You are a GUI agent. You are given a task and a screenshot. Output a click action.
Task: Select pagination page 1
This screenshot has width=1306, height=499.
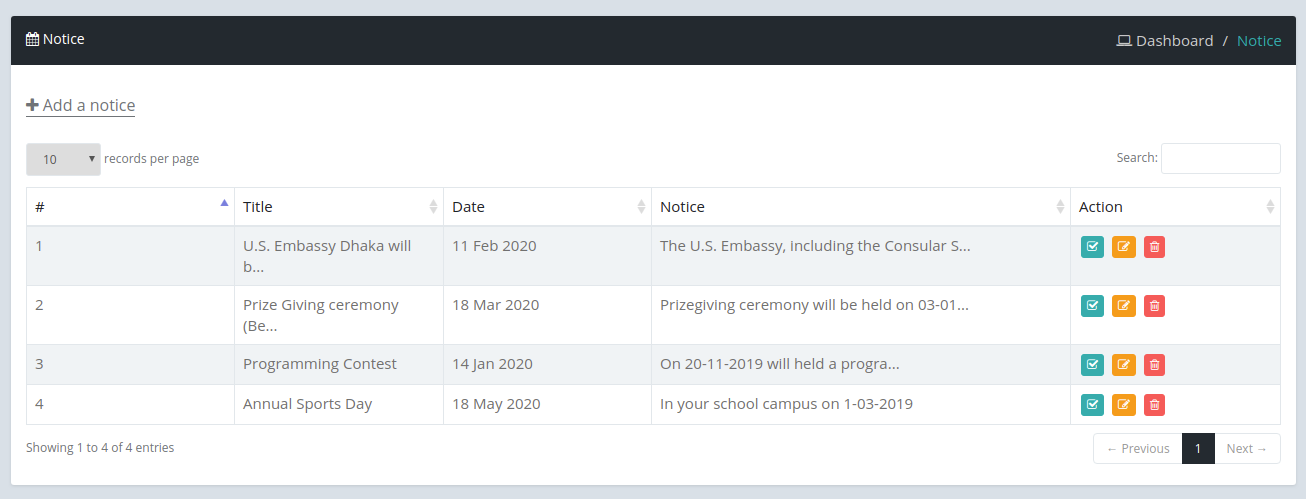1198,448
